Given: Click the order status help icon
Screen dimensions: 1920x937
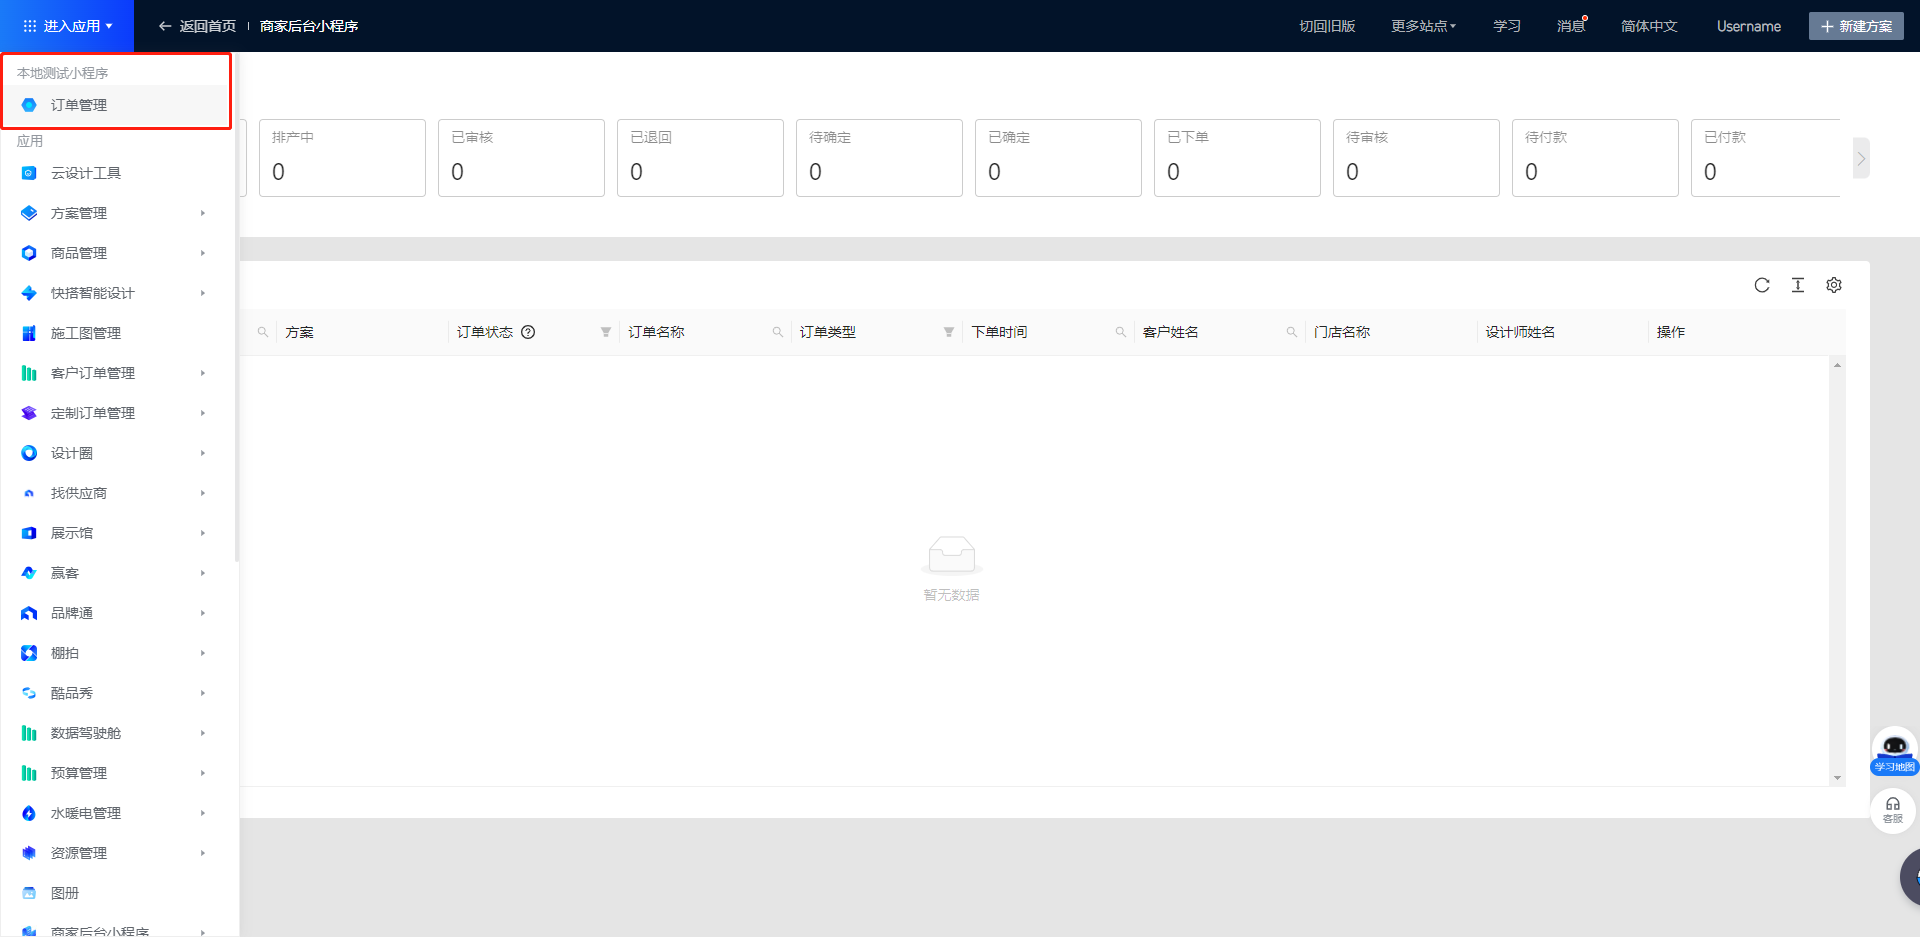Looking at the screenshot, I should click(528, 332).
